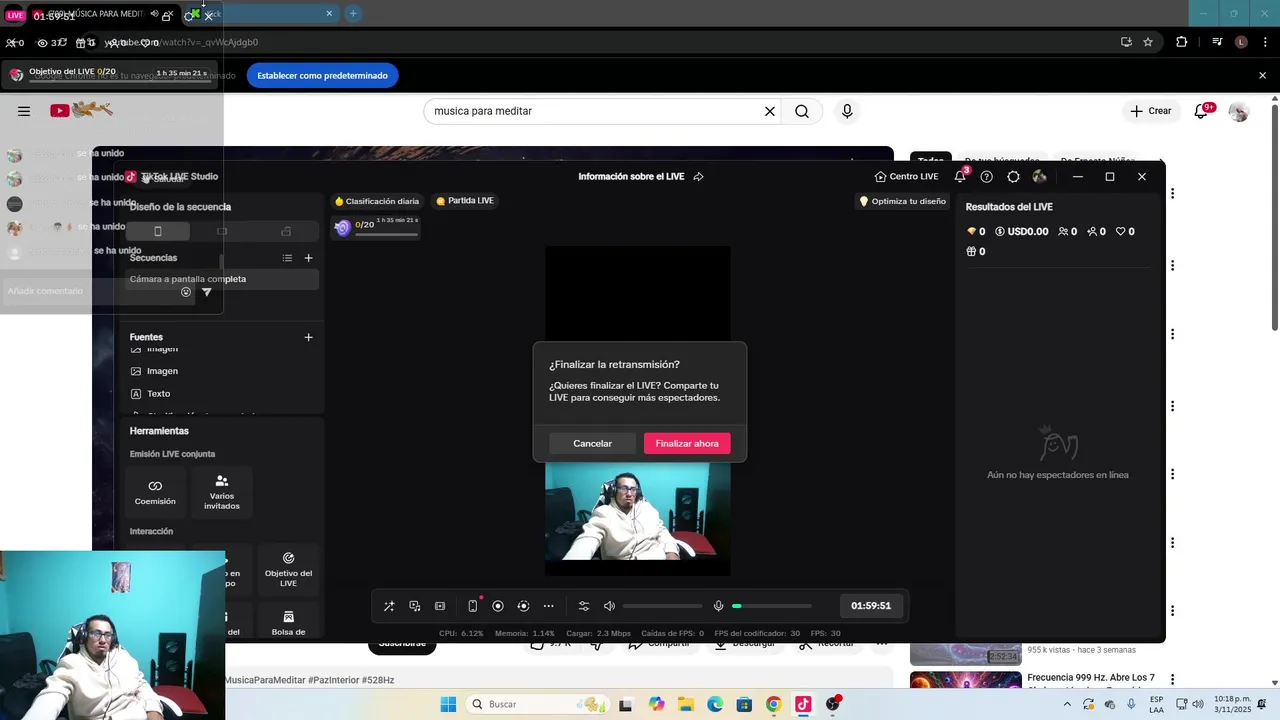Viewport: 1280px width, 720px height.
Task: Click the YouTube search magnifier button
Action: pos(802,111)
